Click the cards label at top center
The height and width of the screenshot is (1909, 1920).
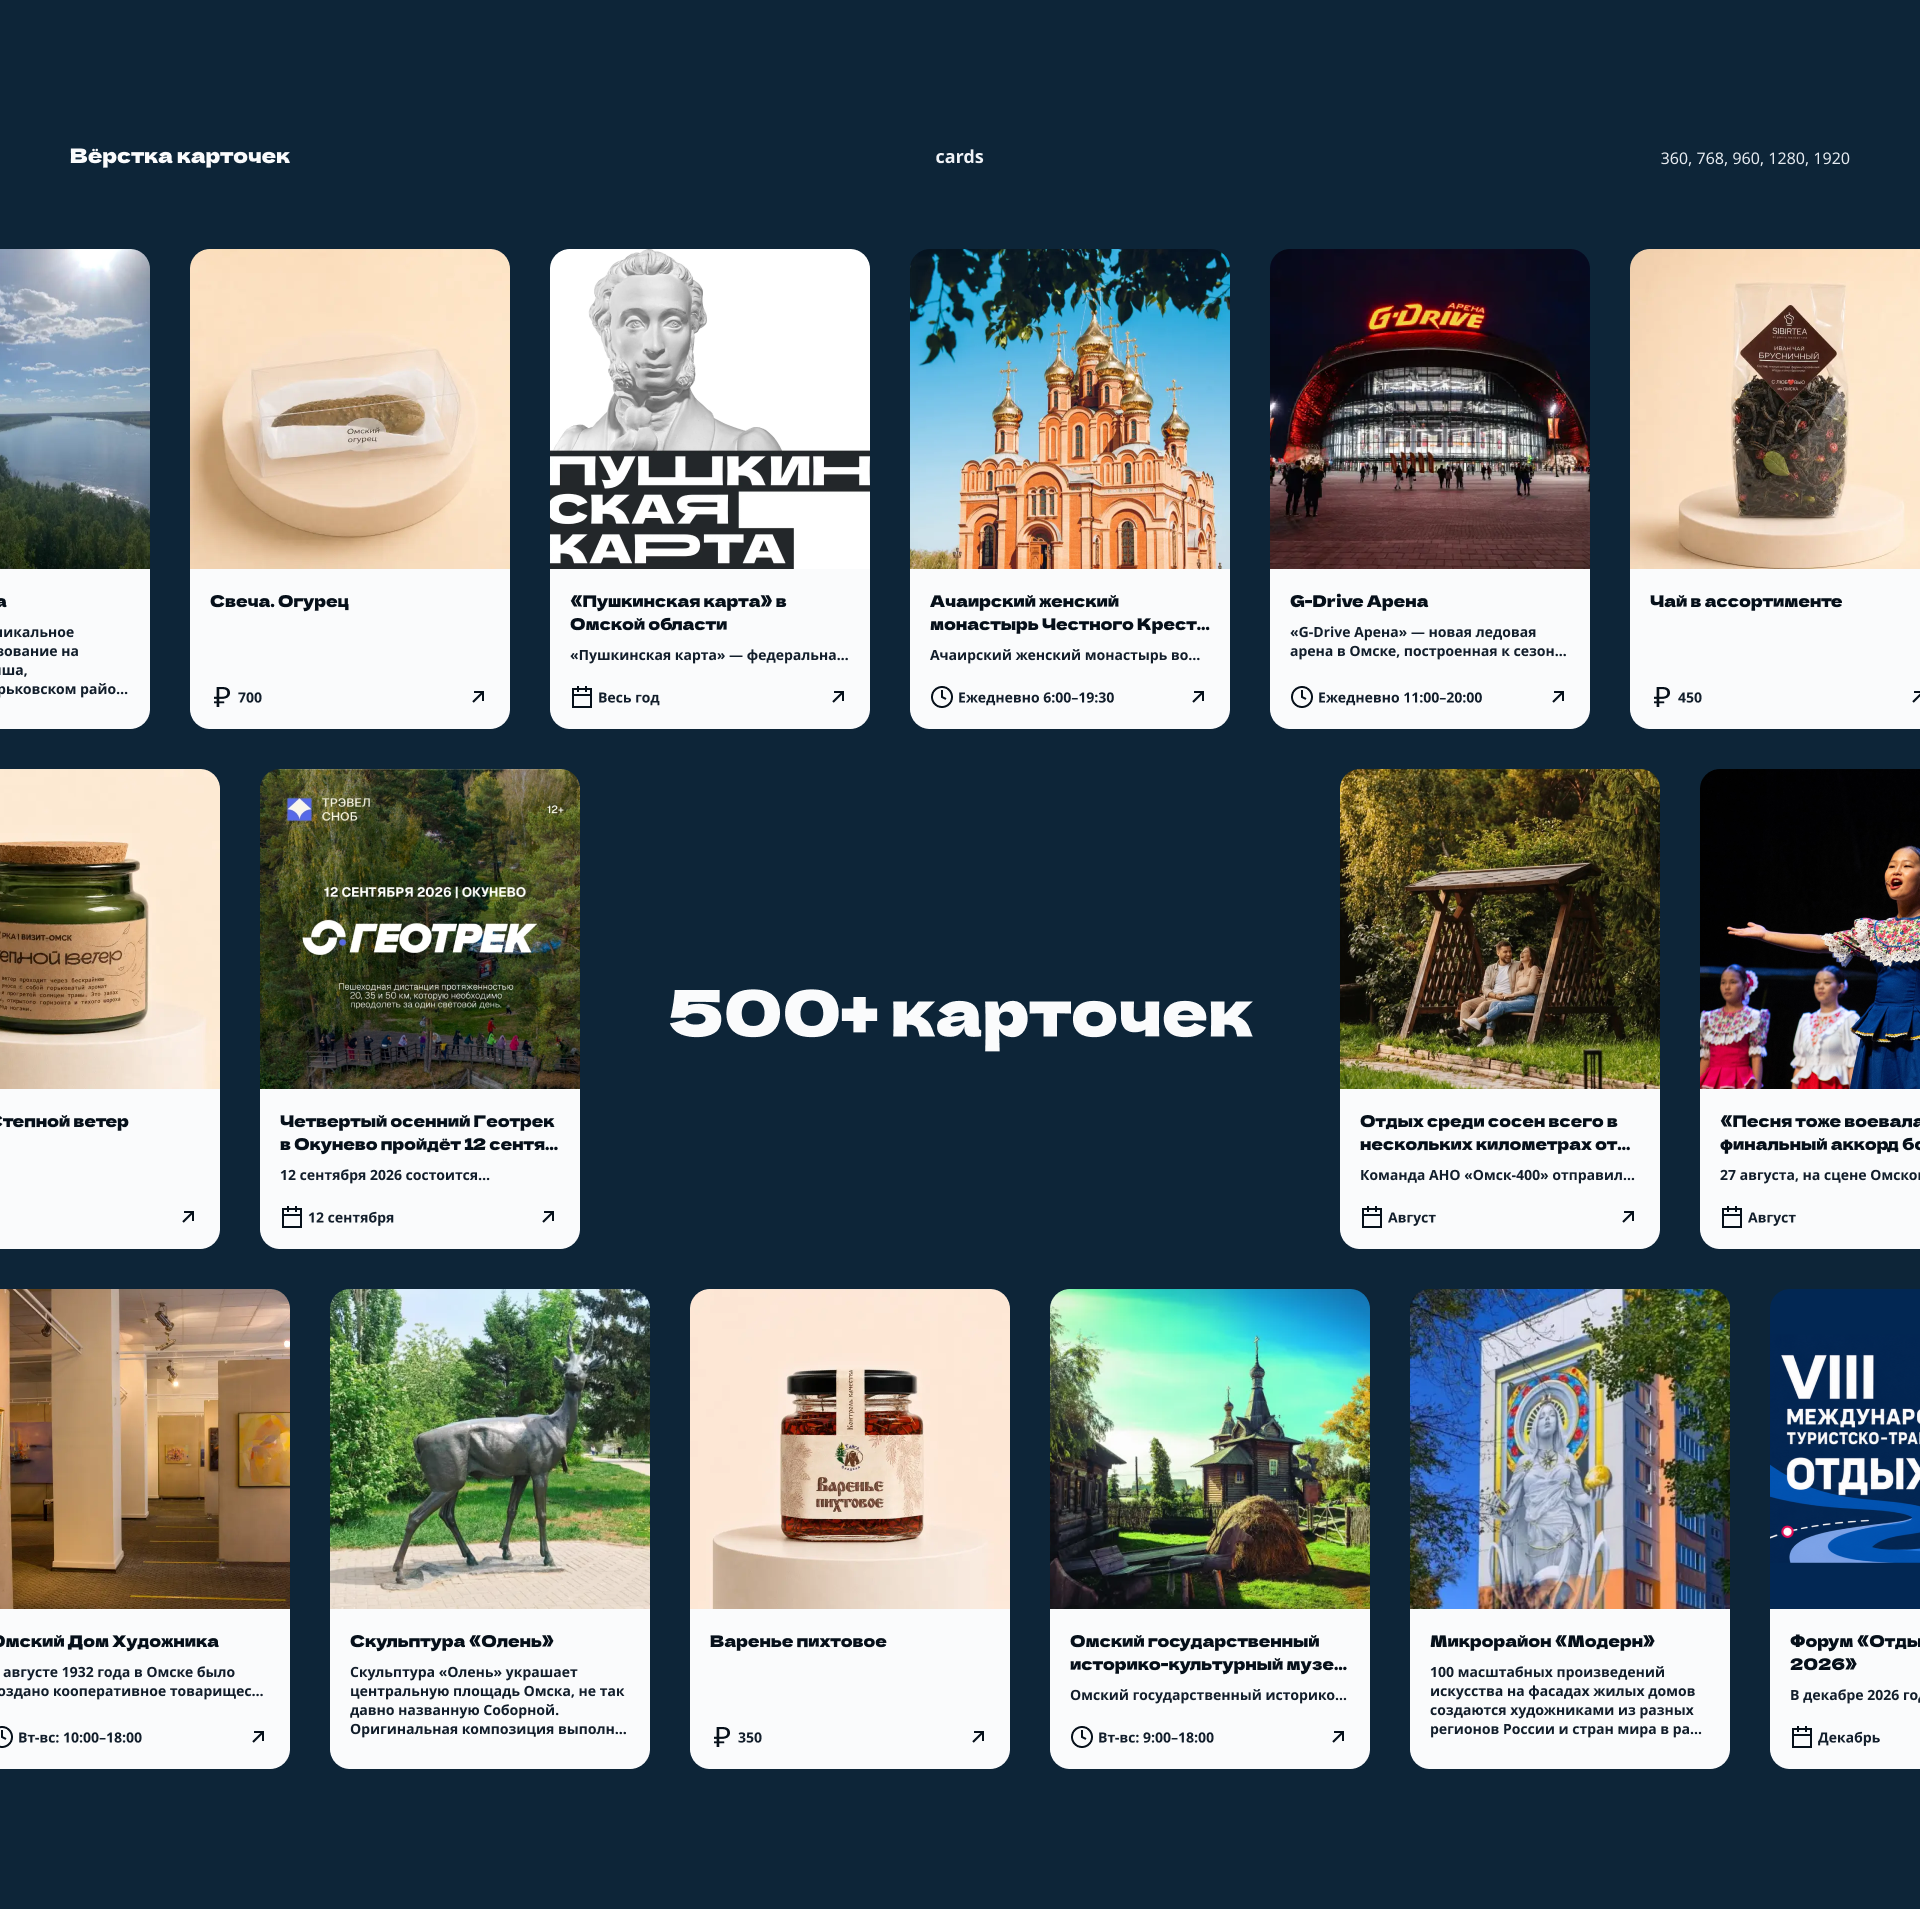959,157
